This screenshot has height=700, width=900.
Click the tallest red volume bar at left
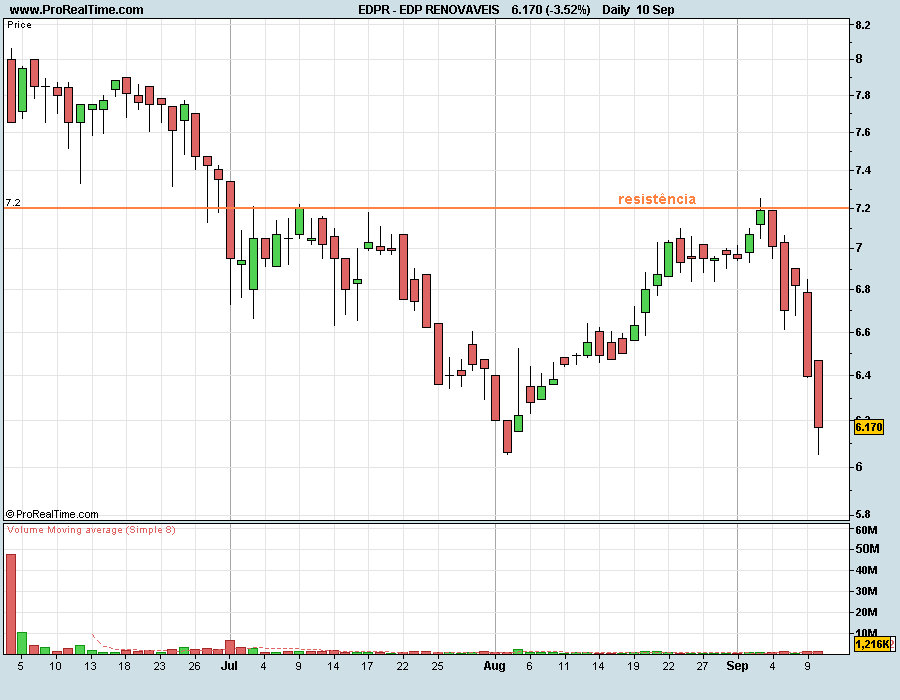(11, 604)
